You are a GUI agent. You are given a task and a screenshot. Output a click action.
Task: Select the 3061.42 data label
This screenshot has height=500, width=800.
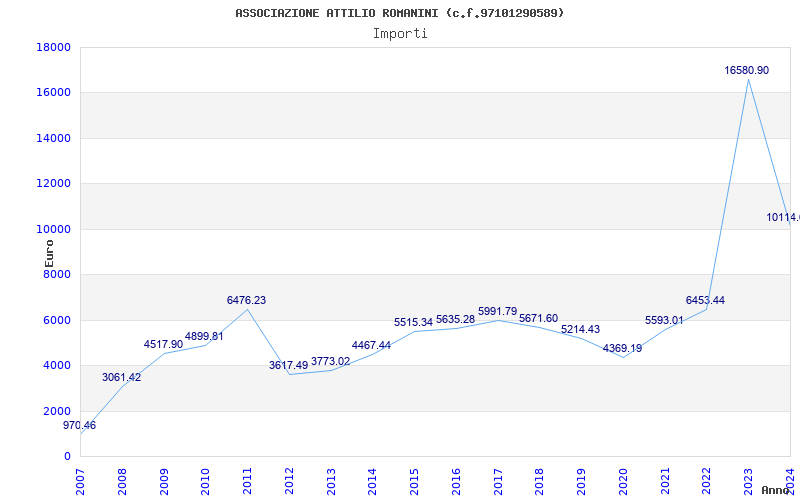point(121,378)
